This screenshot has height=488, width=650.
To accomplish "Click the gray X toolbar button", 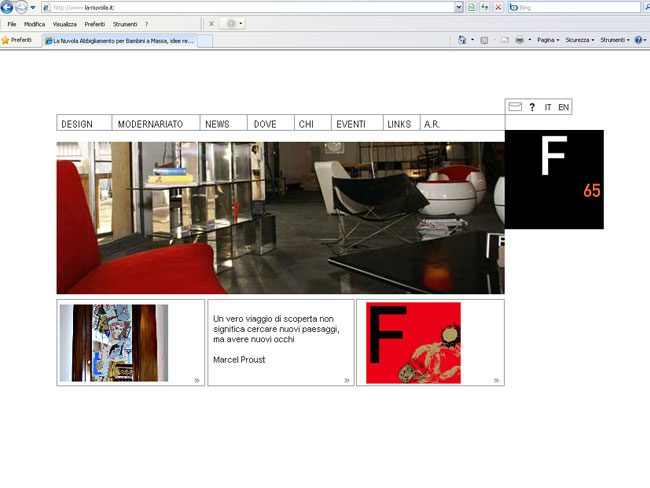I will coord(211,24).
